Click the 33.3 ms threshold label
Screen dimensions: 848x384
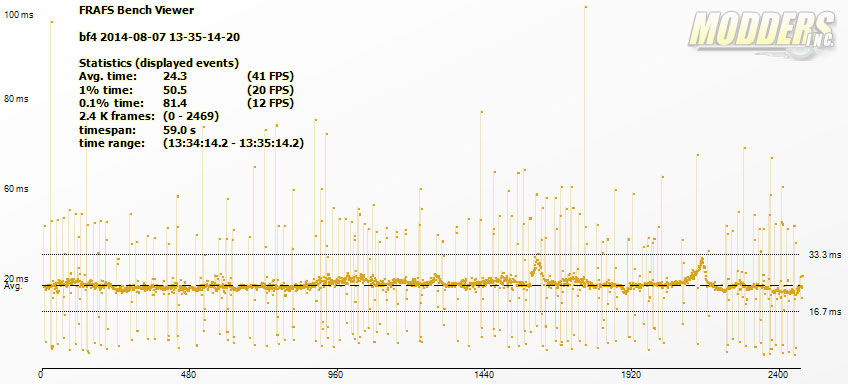click(825, 254)
